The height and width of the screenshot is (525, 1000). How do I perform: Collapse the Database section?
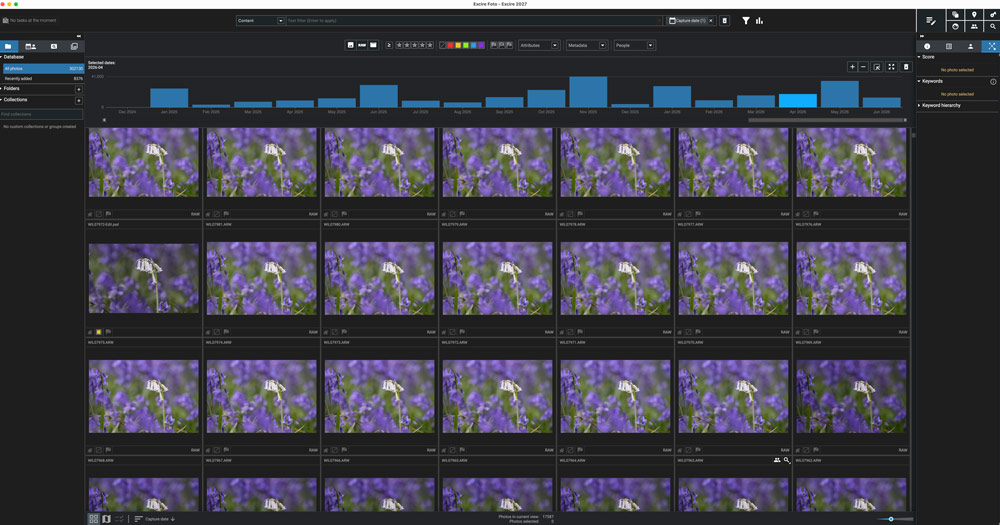point(1,57)
